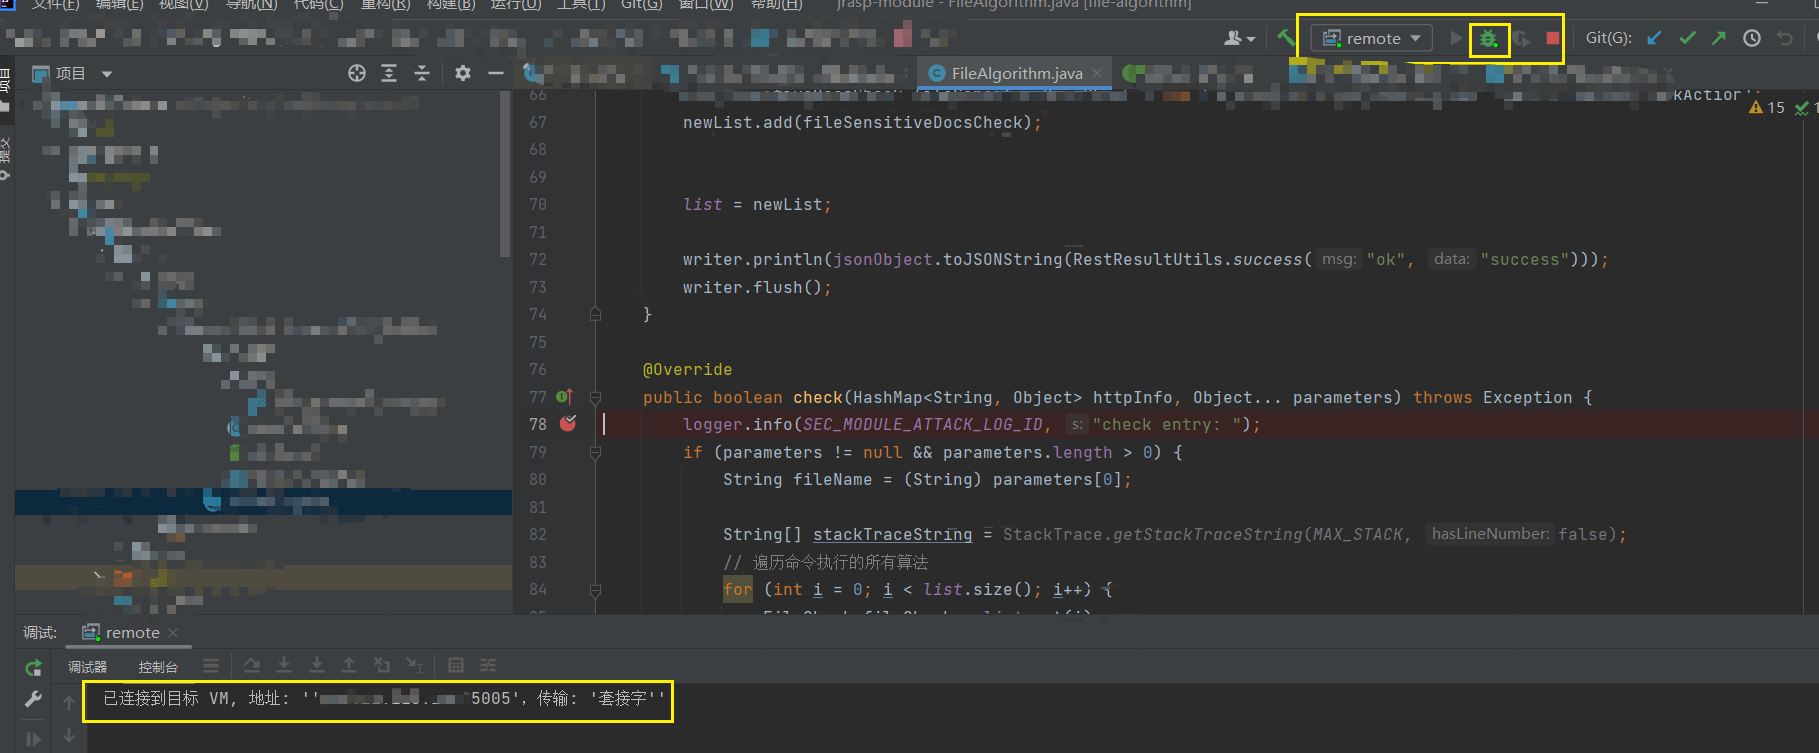Click code newList.add(fileSensitiveDocsCheck)
Image resolution: width=1819 pixels, height=753 pixels.
[862, 122]
